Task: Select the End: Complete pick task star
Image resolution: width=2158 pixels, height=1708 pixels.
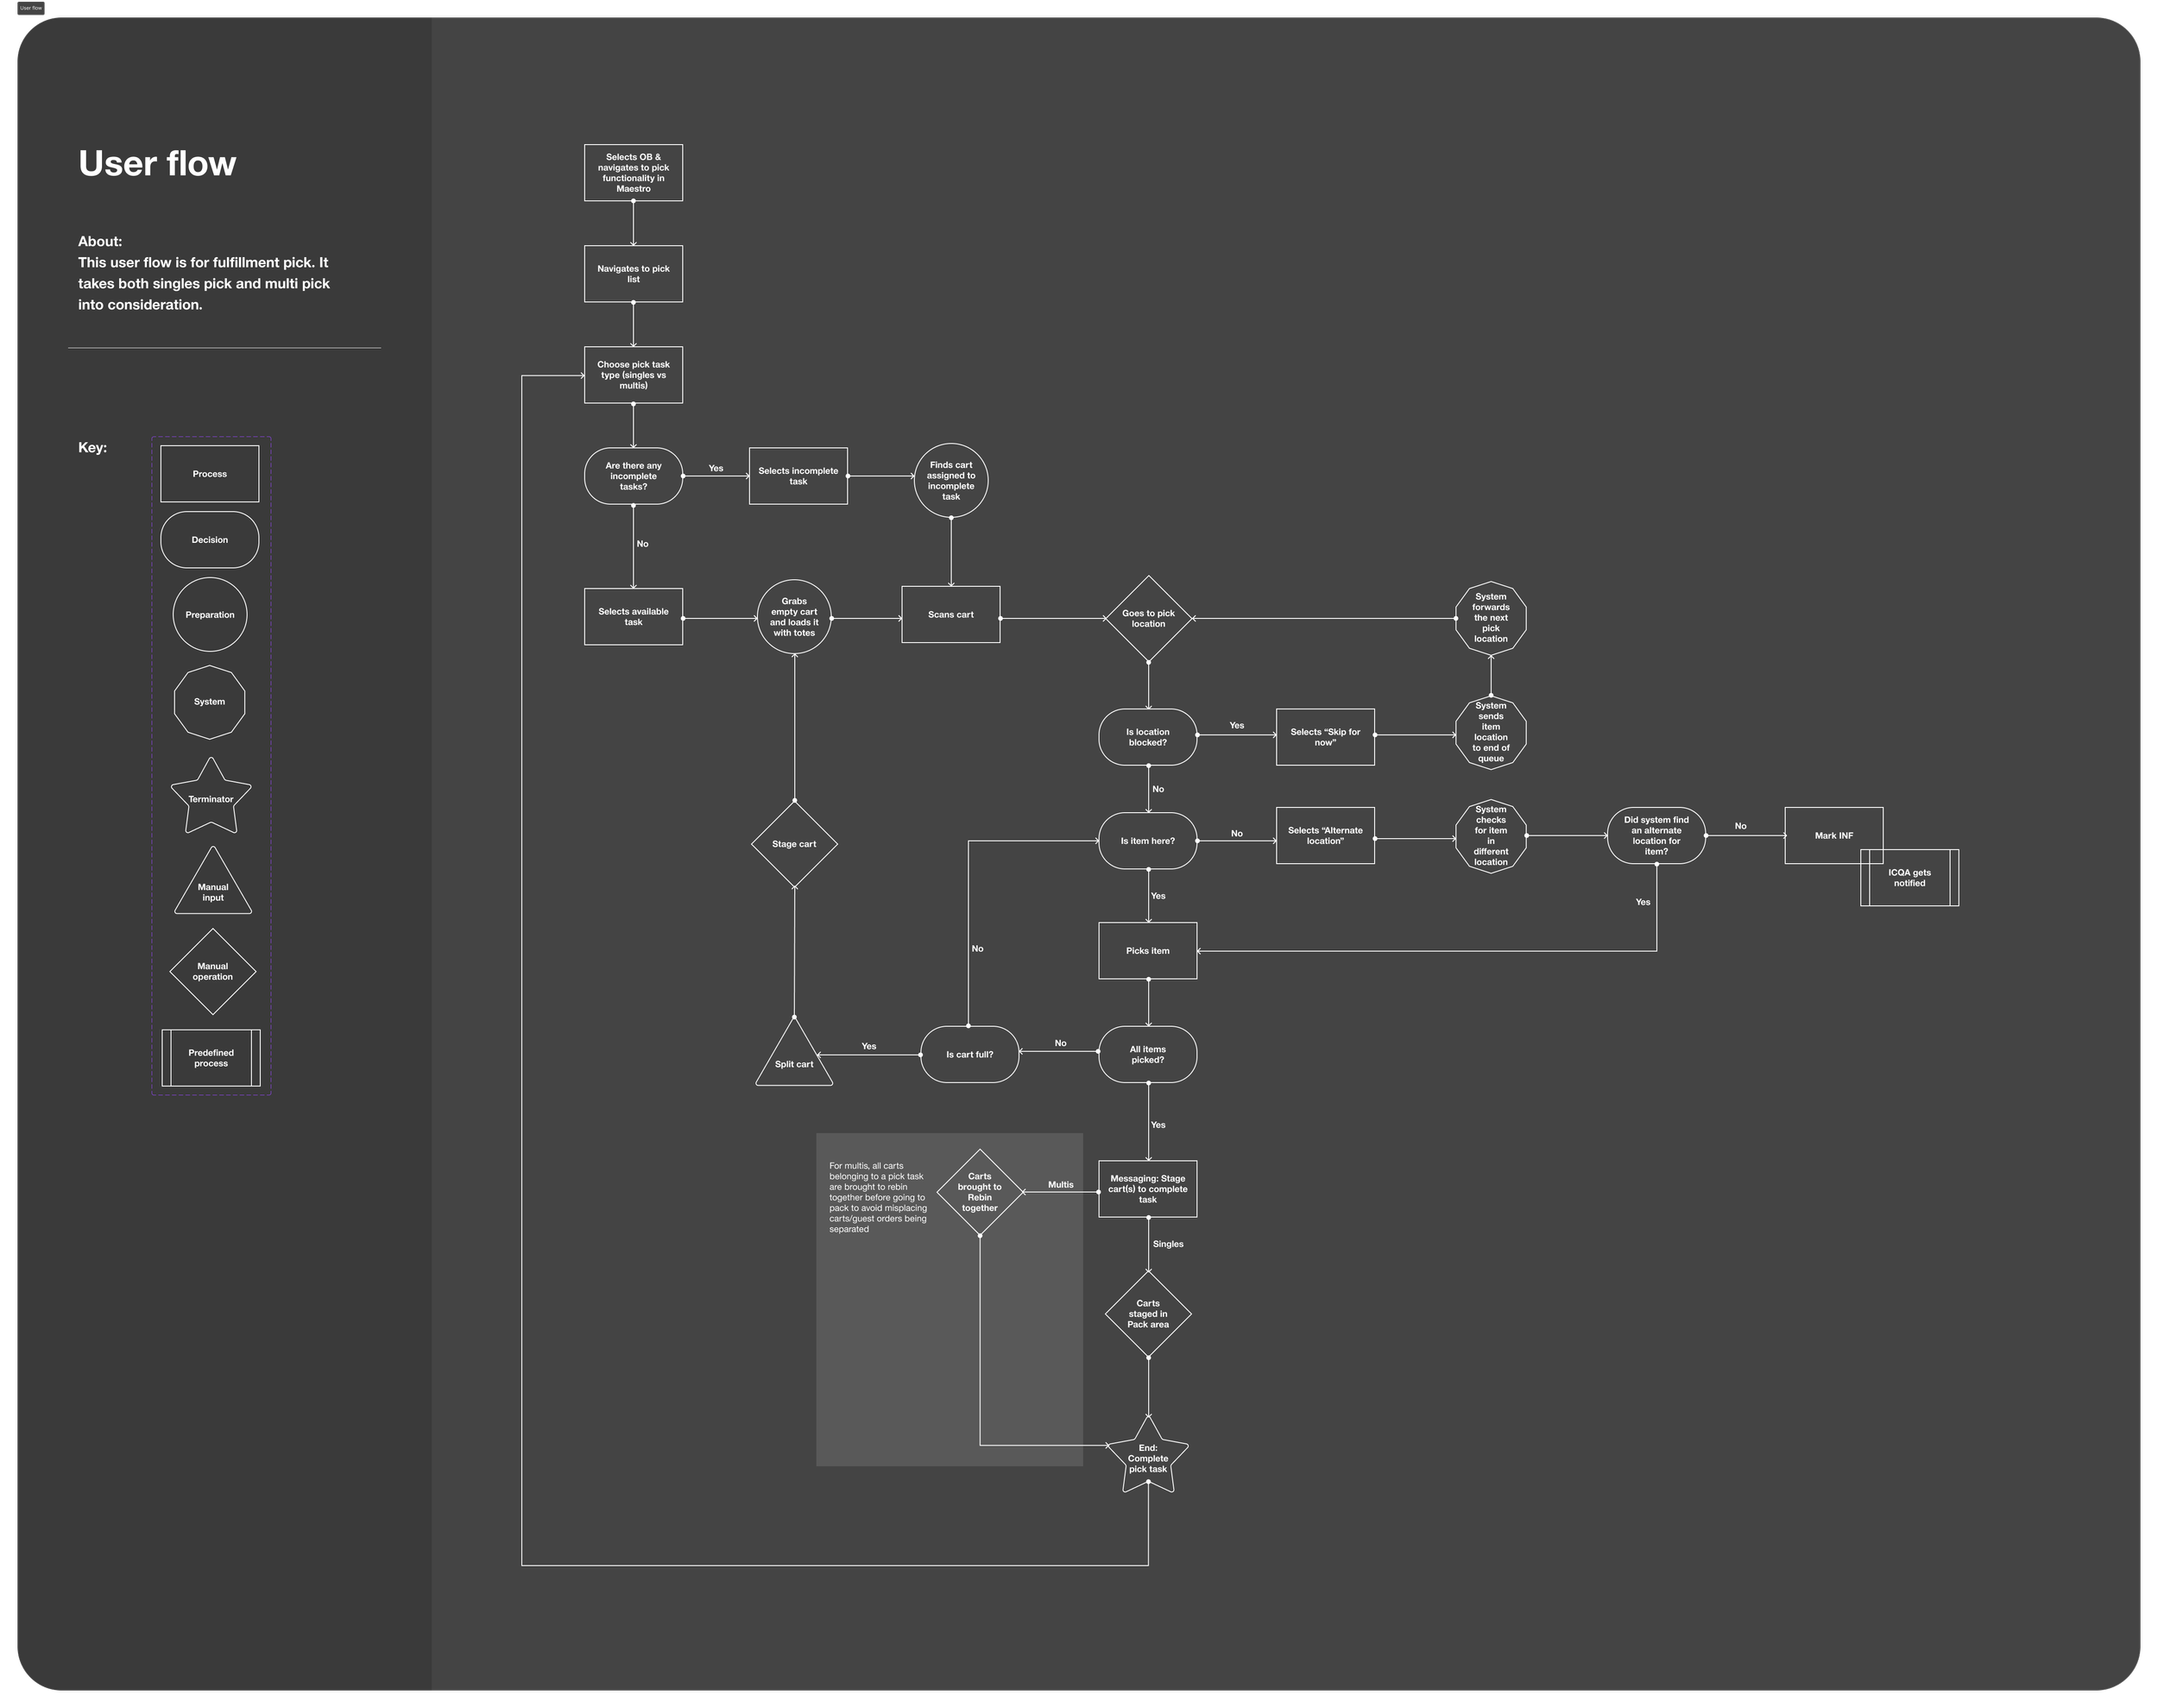Action: point(1148,1458)
